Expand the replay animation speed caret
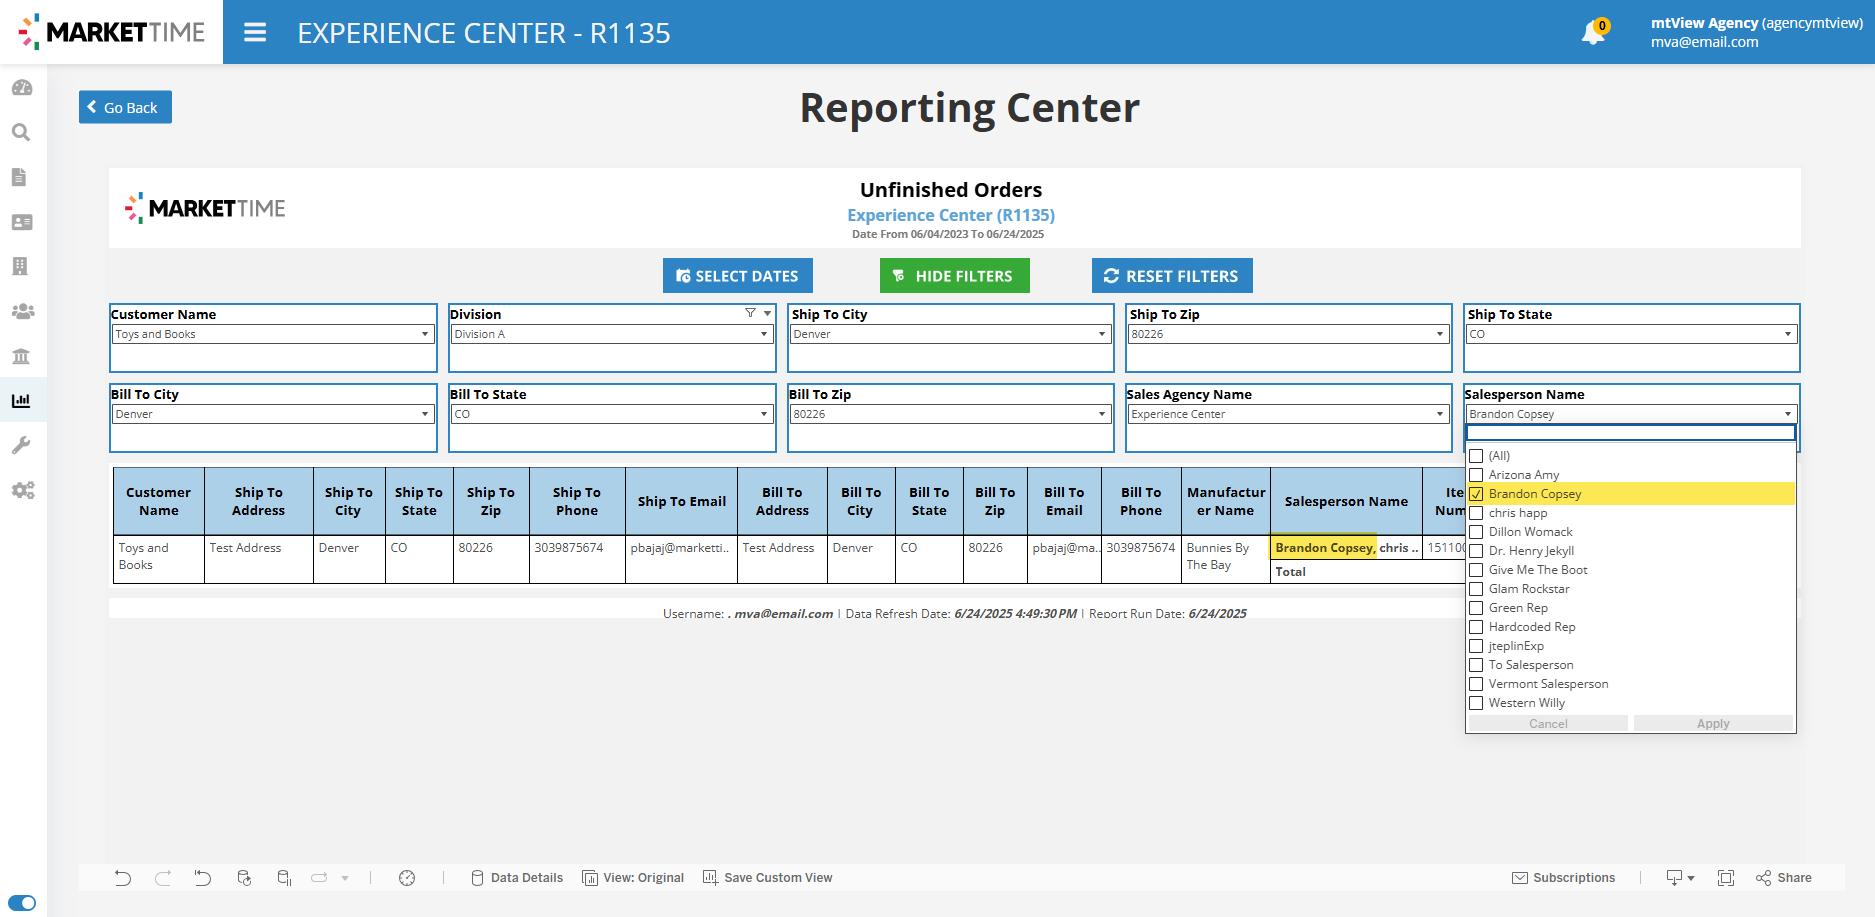1875x917 pixels. (x=345, y=878)
